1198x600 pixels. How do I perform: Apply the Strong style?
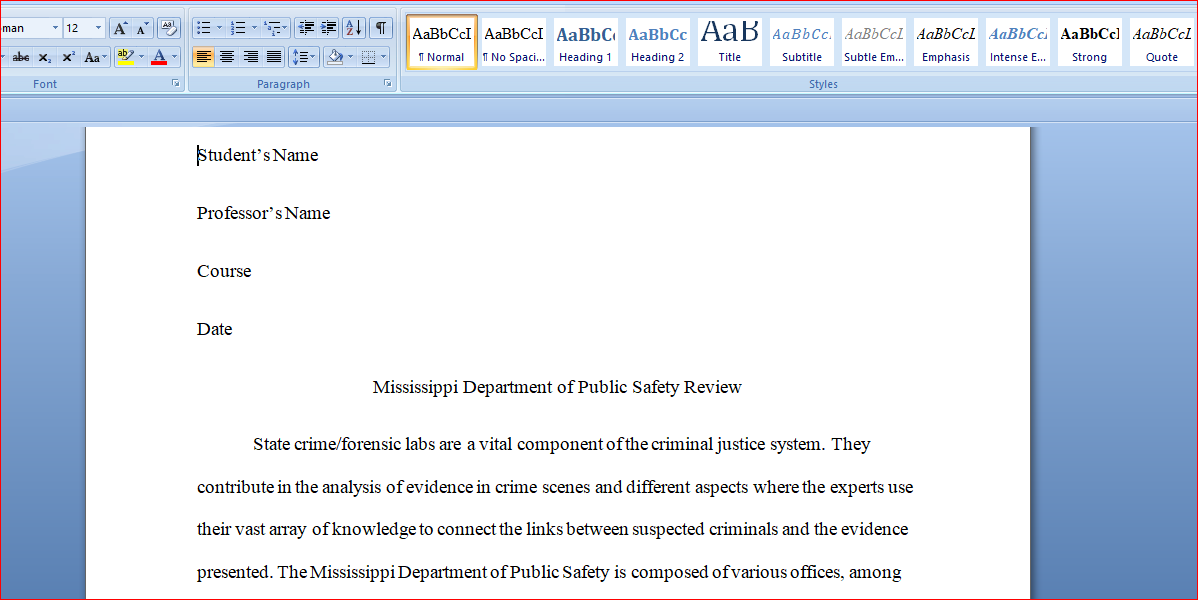click(x=1090, y=43)
